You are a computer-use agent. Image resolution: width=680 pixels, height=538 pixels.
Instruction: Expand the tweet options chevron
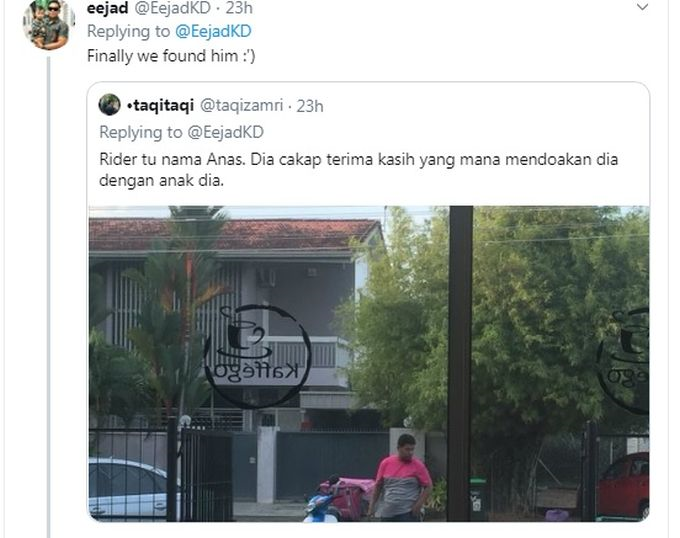(642, 7)
